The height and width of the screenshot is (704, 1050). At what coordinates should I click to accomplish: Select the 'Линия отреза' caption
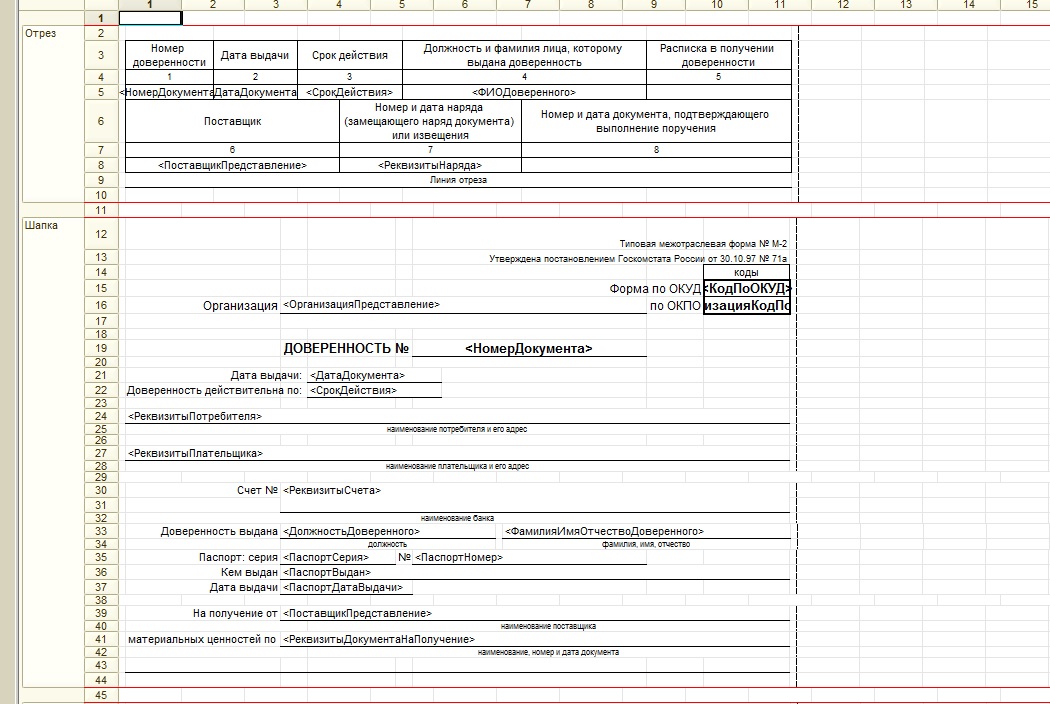click(x=458, y=180)
